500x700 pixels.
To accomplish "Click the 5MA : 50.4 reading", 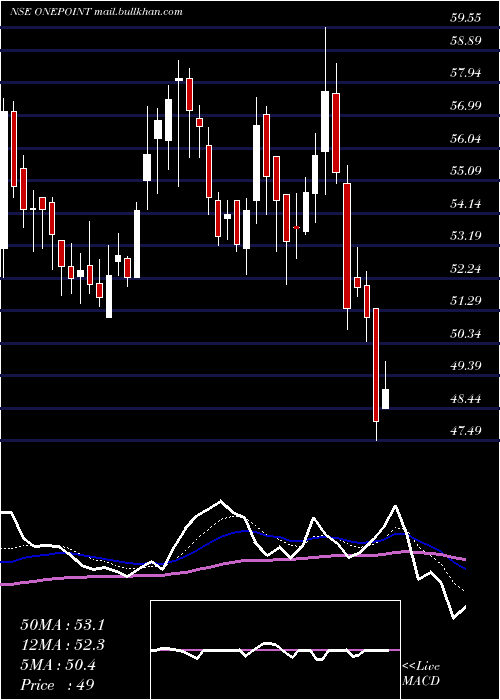I will (58, 665).
